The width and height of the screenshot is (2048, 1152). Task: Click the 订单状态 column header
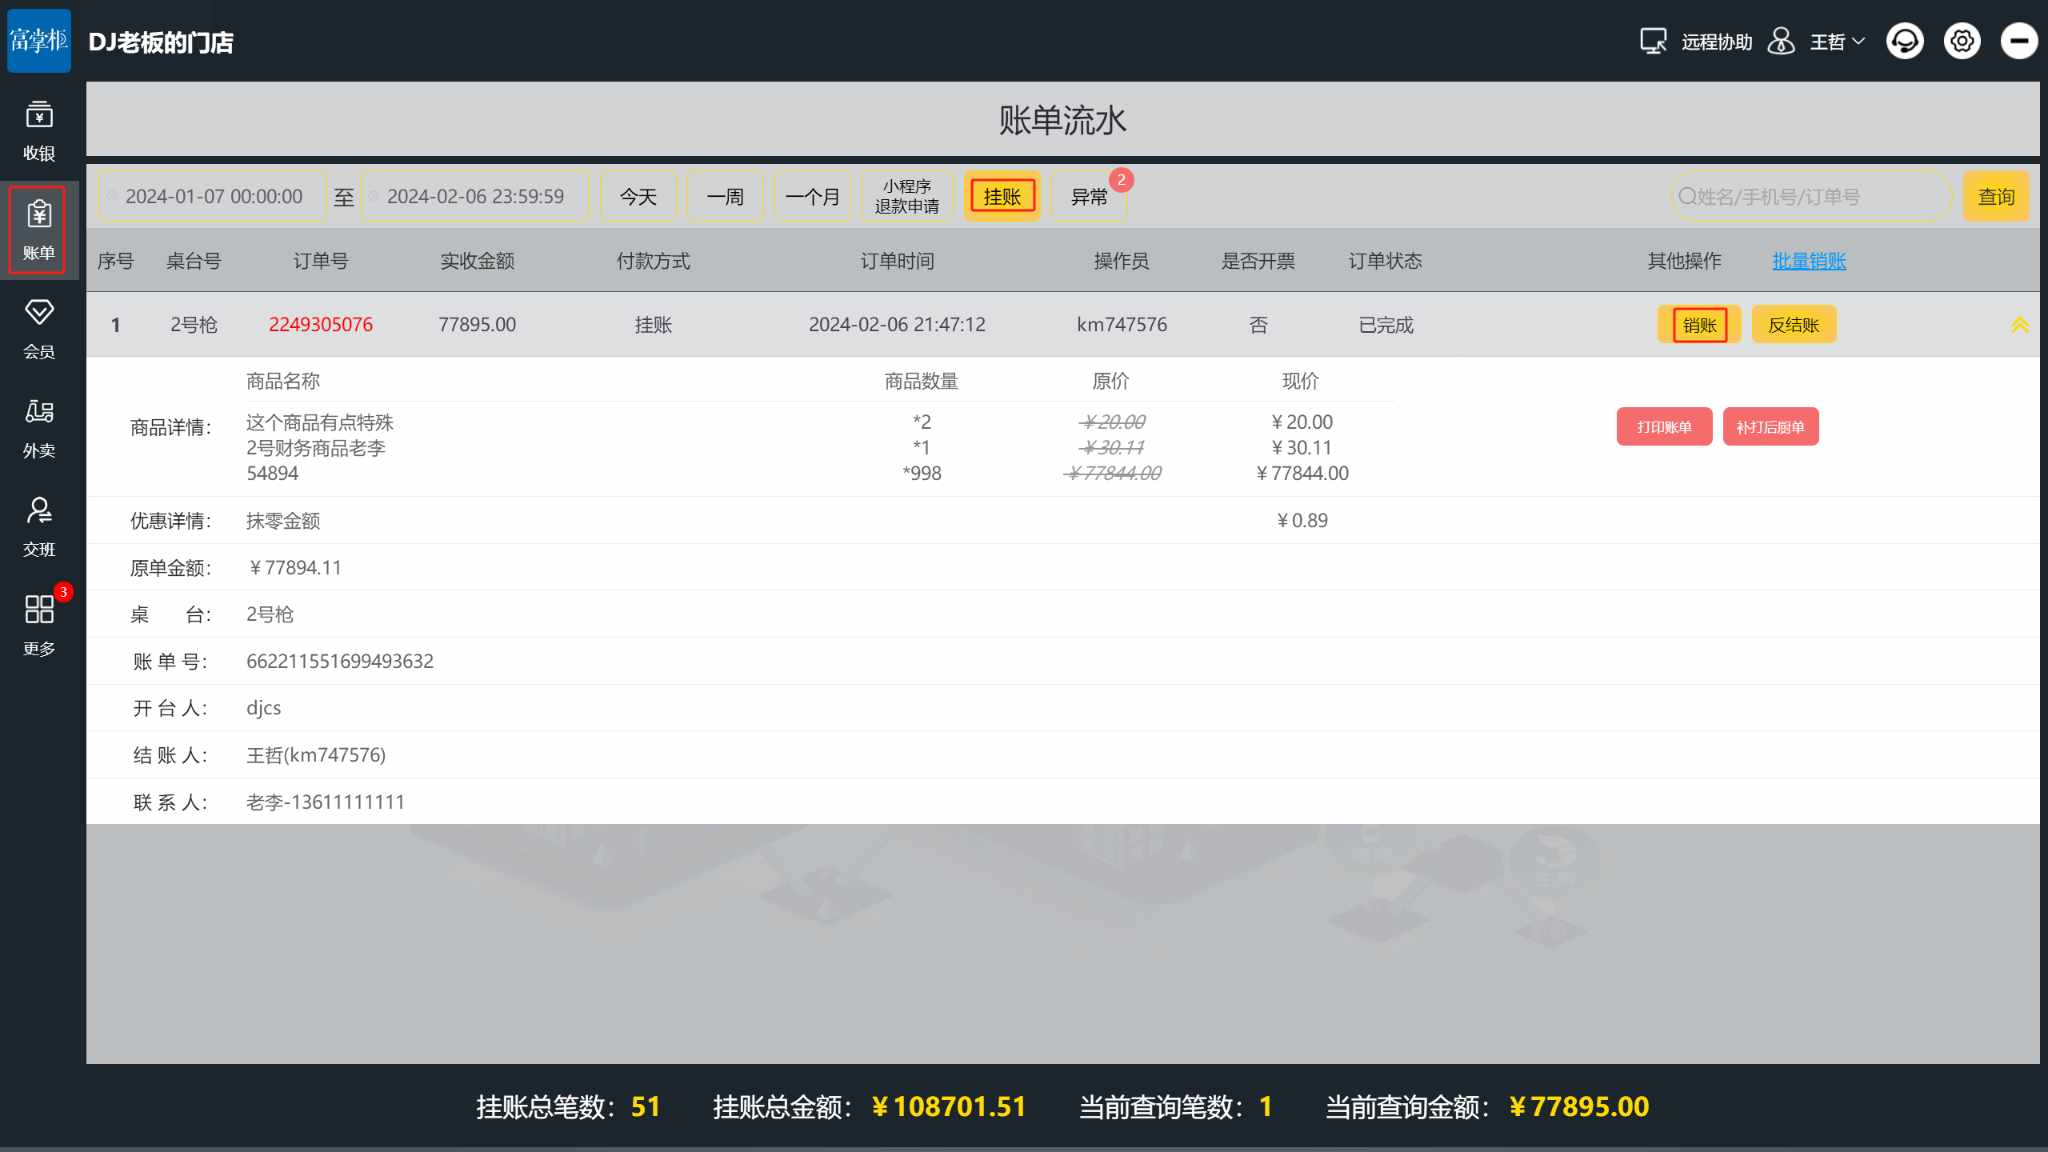tap(1385, 261)
